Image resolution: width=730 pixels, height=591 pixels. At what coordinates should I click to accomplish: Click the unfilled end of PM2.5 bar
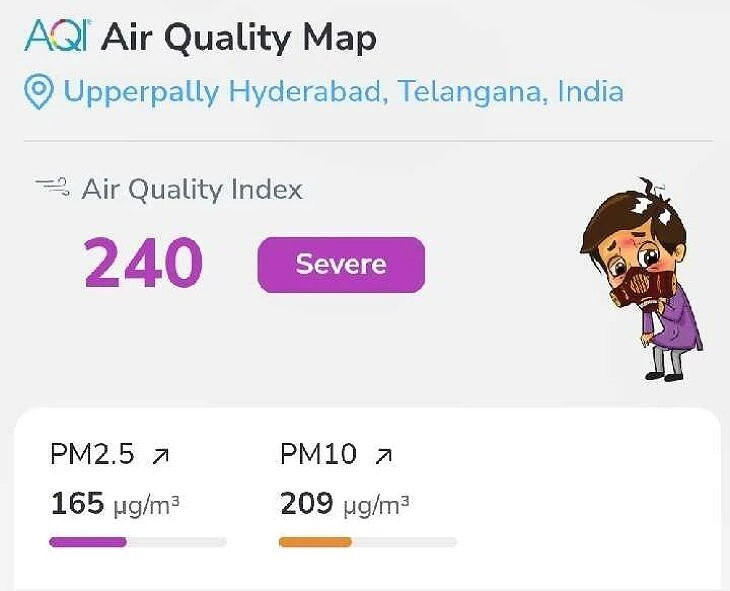(178, 542)
